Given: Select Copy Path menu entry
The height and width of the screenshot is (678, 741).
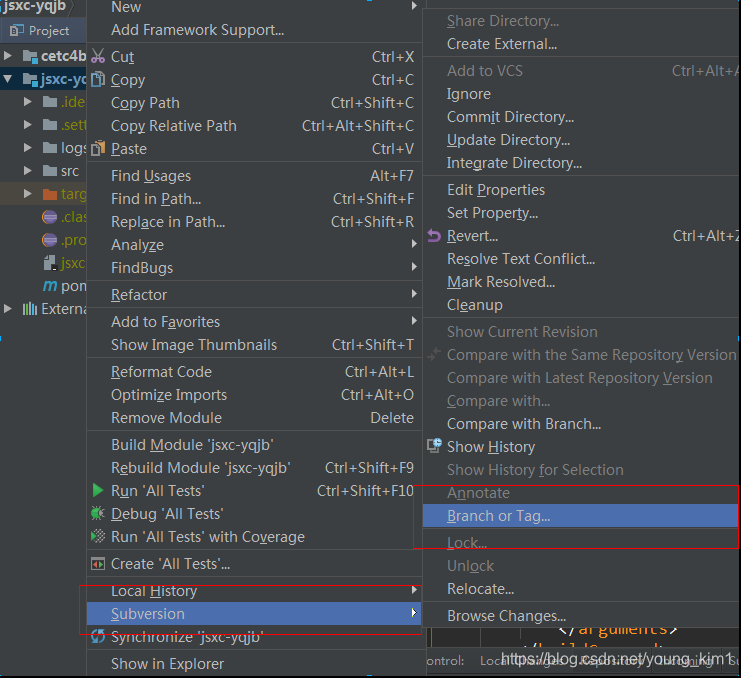Looking at the screenshot, I should coord(254,103).
